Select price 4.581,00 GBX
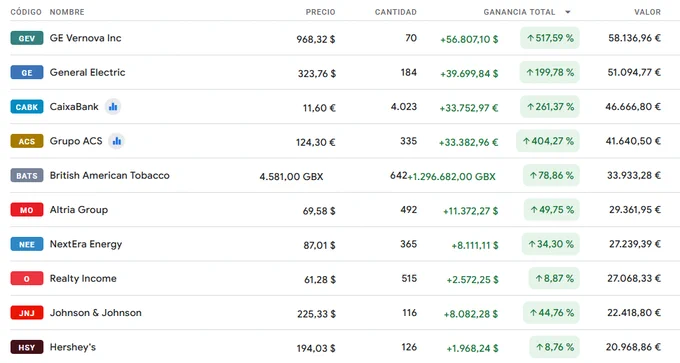Viewport: 680px width, 363px height. click(x=291, y=177)
